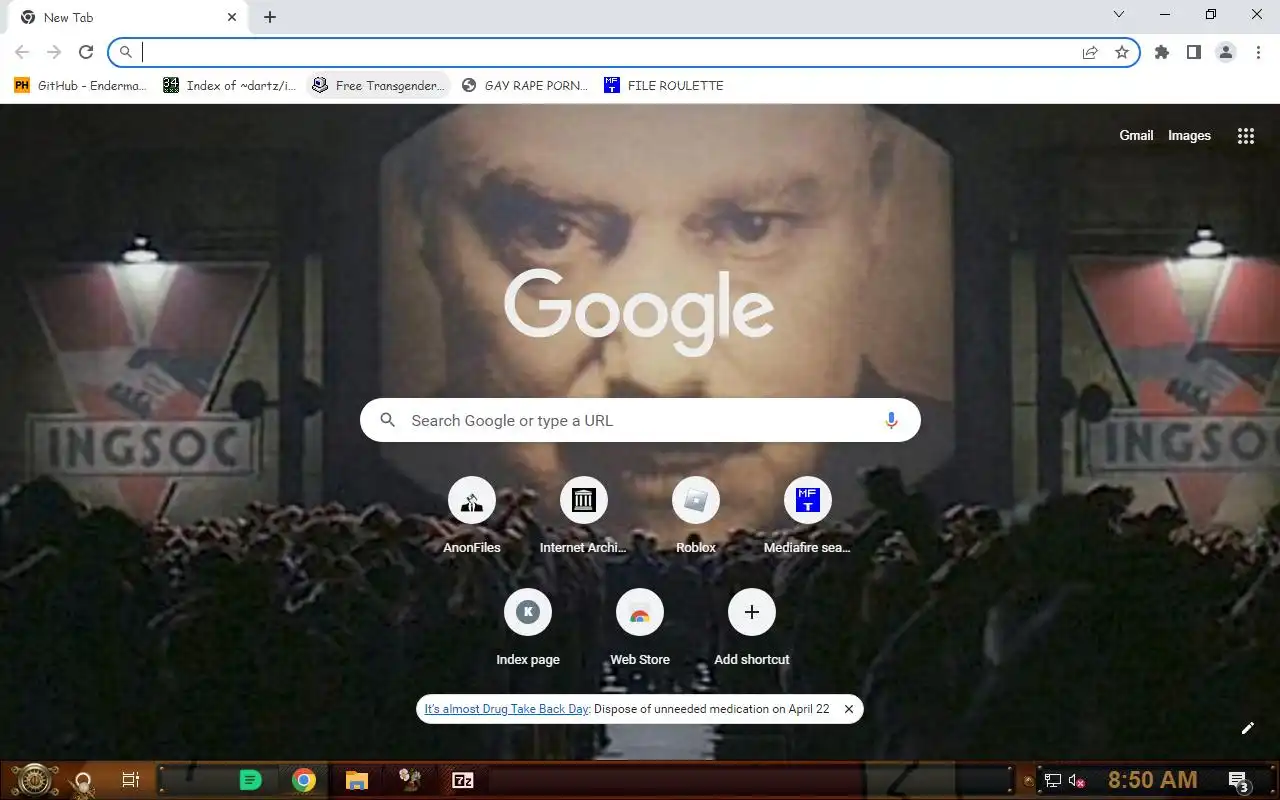Open Task View on the taskbar
This screenshot has width=1280, height=800.
130,780
